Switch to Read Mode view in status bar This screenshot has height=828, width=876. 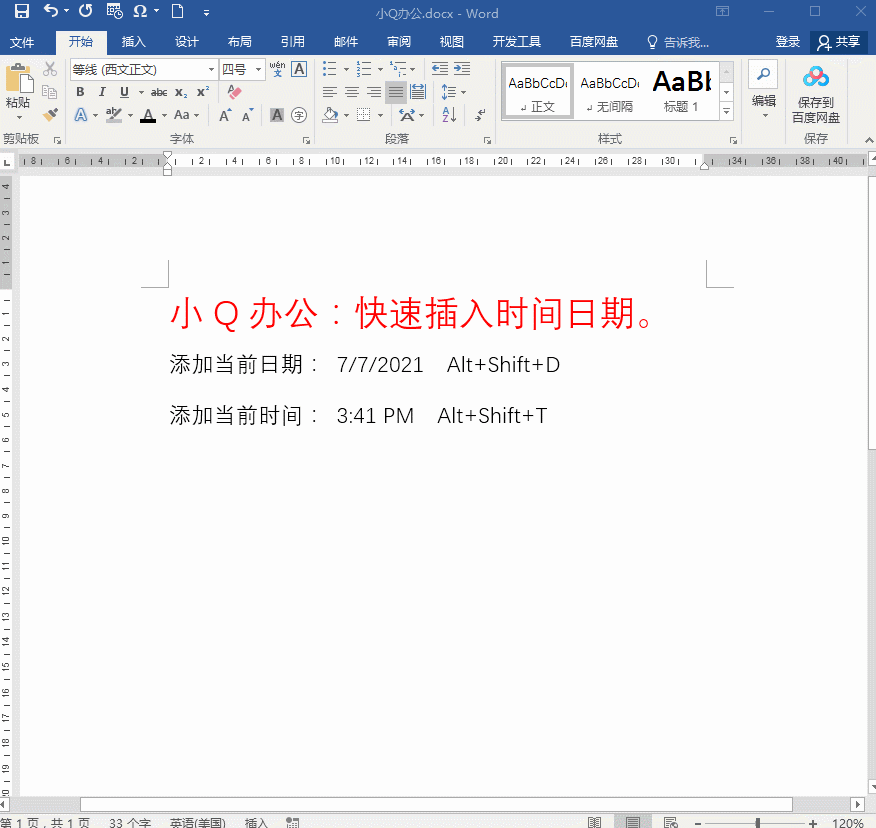594,822
